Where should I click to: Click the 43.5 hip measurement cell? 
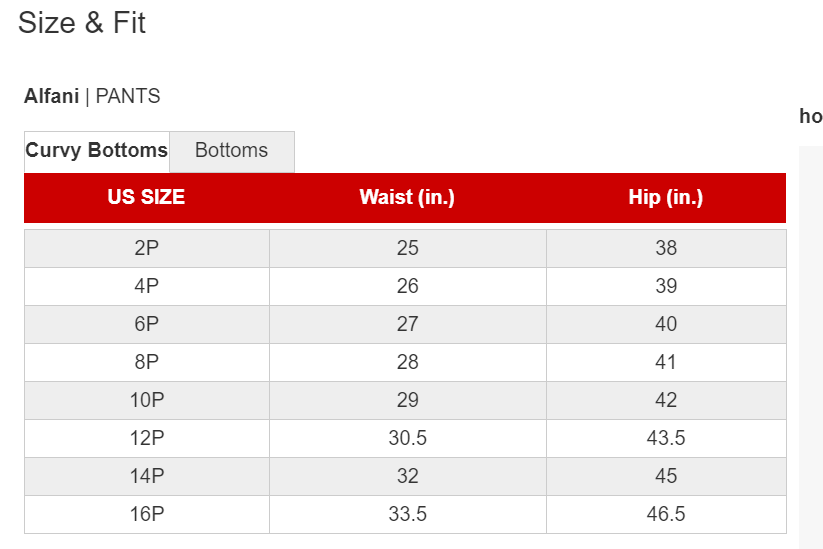click(x=666, y=438)
